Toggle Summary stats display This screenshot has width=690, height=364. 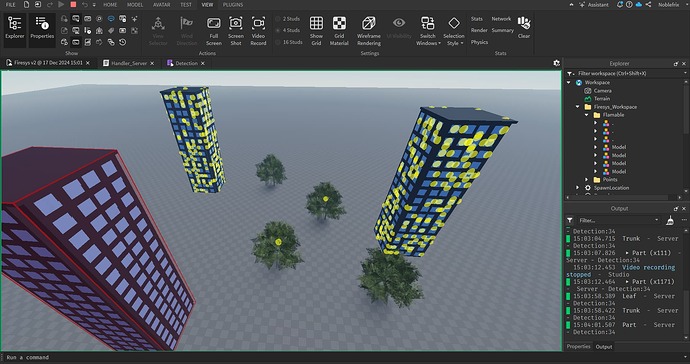[x=503, y=30]
